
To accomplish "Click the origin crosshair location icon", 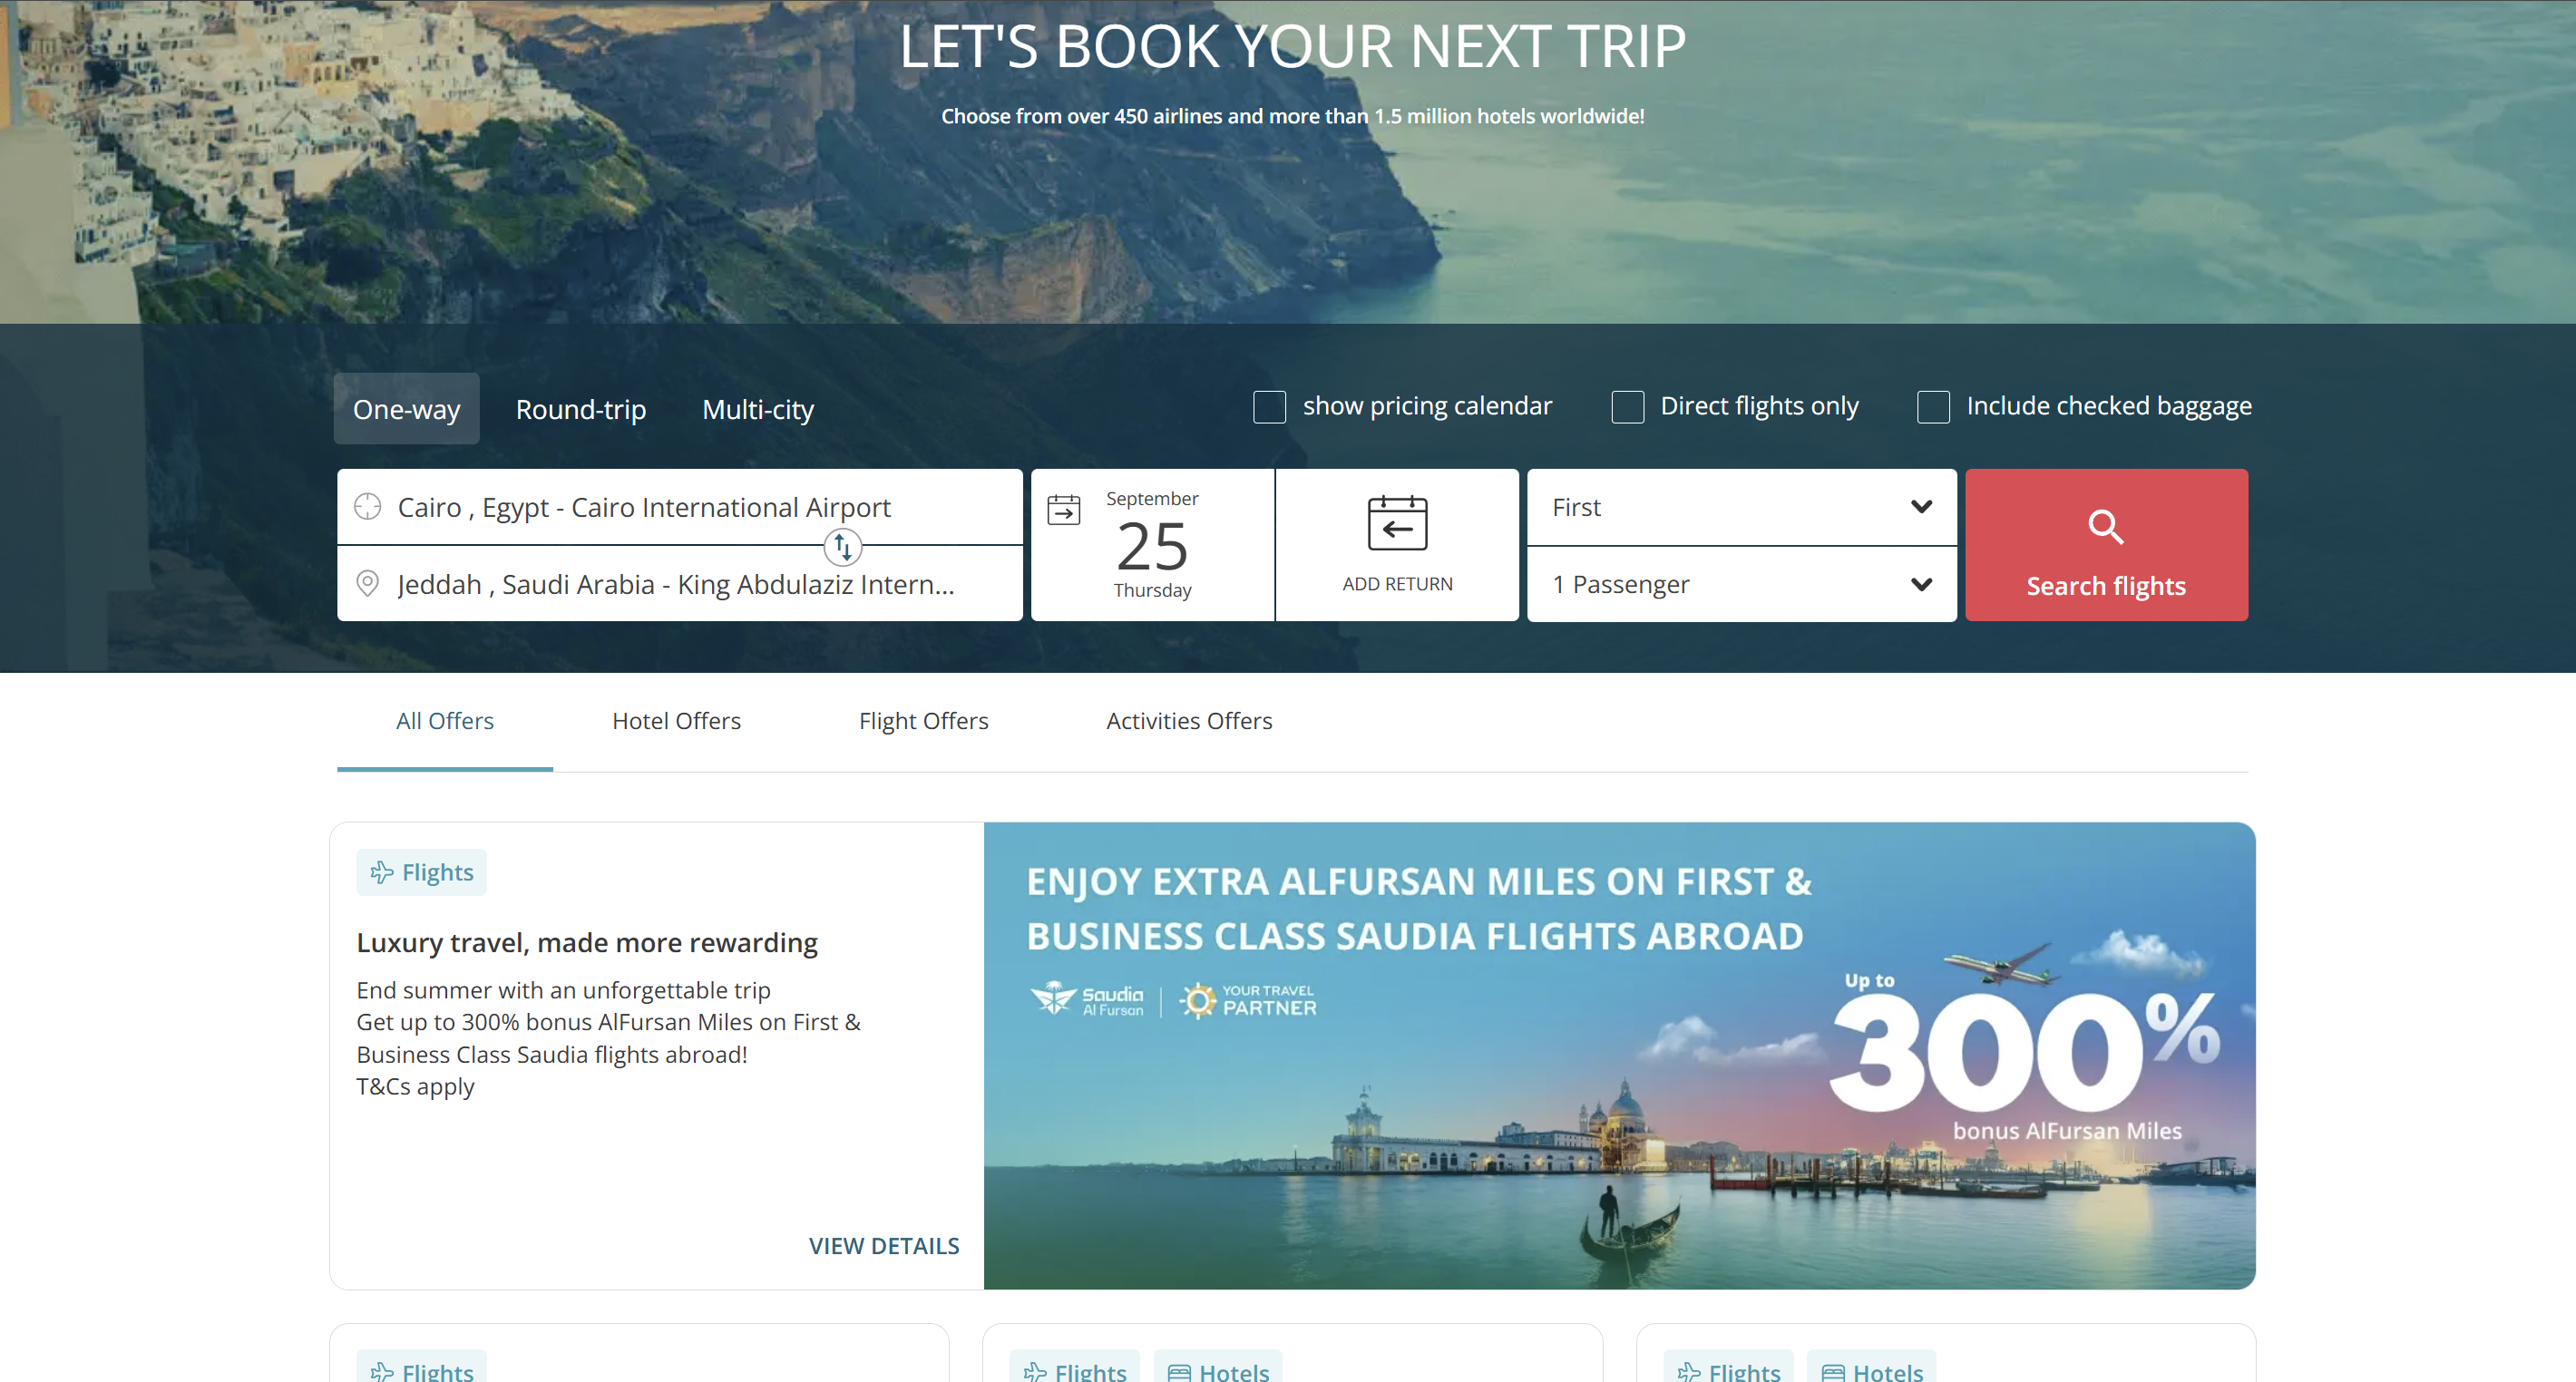I will pyautogui.click(x=368, y=507).
